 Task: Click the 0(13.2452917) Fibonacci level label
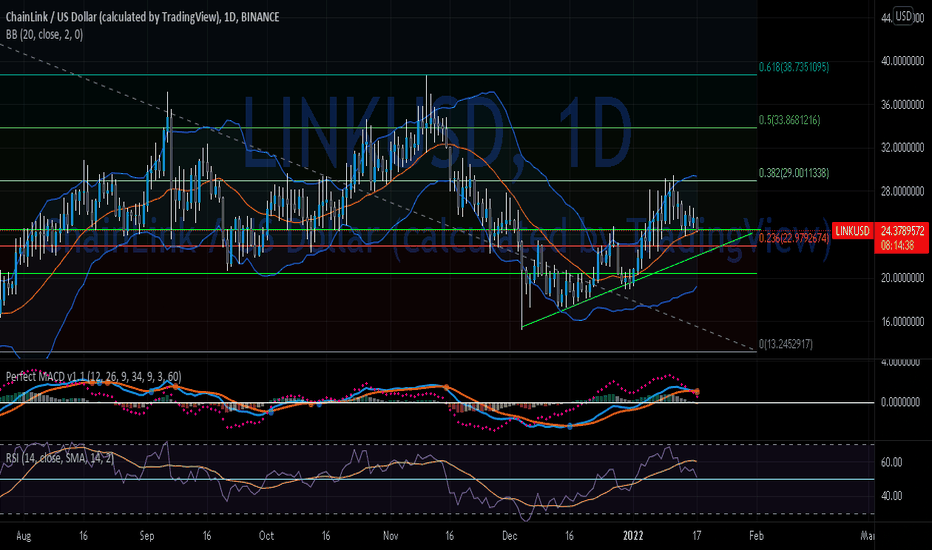click(786, 344)
